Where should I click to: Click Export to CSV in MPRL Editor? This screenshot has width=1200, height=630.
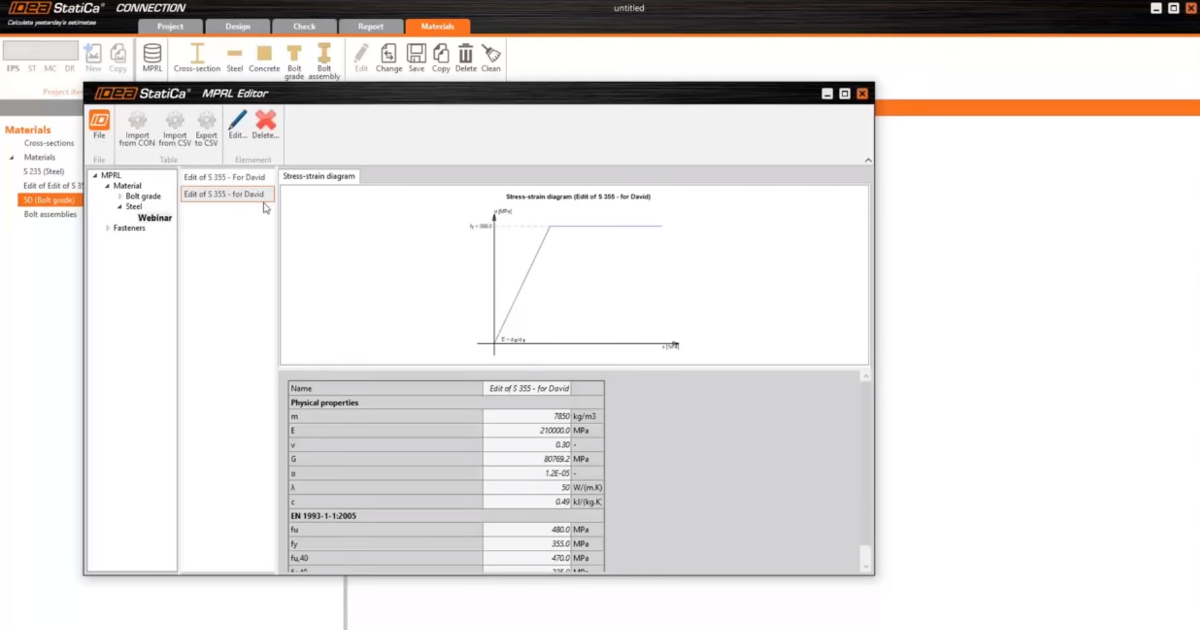[206, 129]
